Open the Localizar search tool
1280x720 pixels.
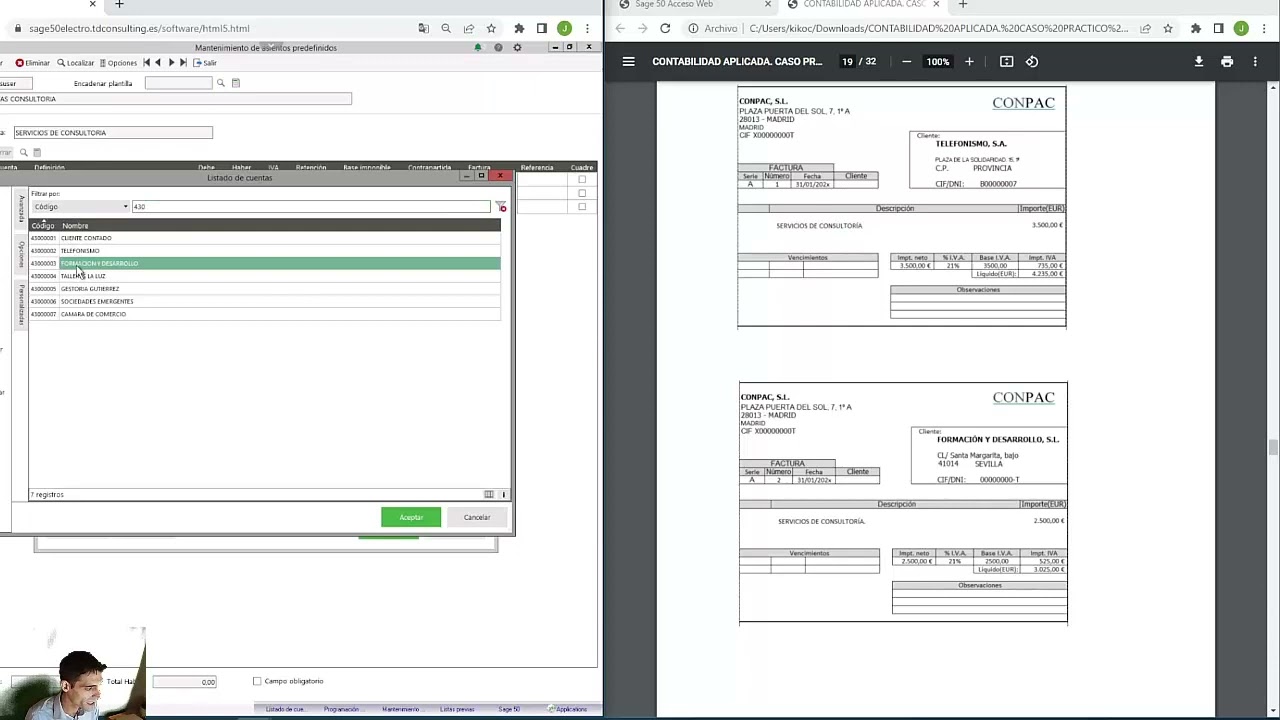(x=75, y=63)
